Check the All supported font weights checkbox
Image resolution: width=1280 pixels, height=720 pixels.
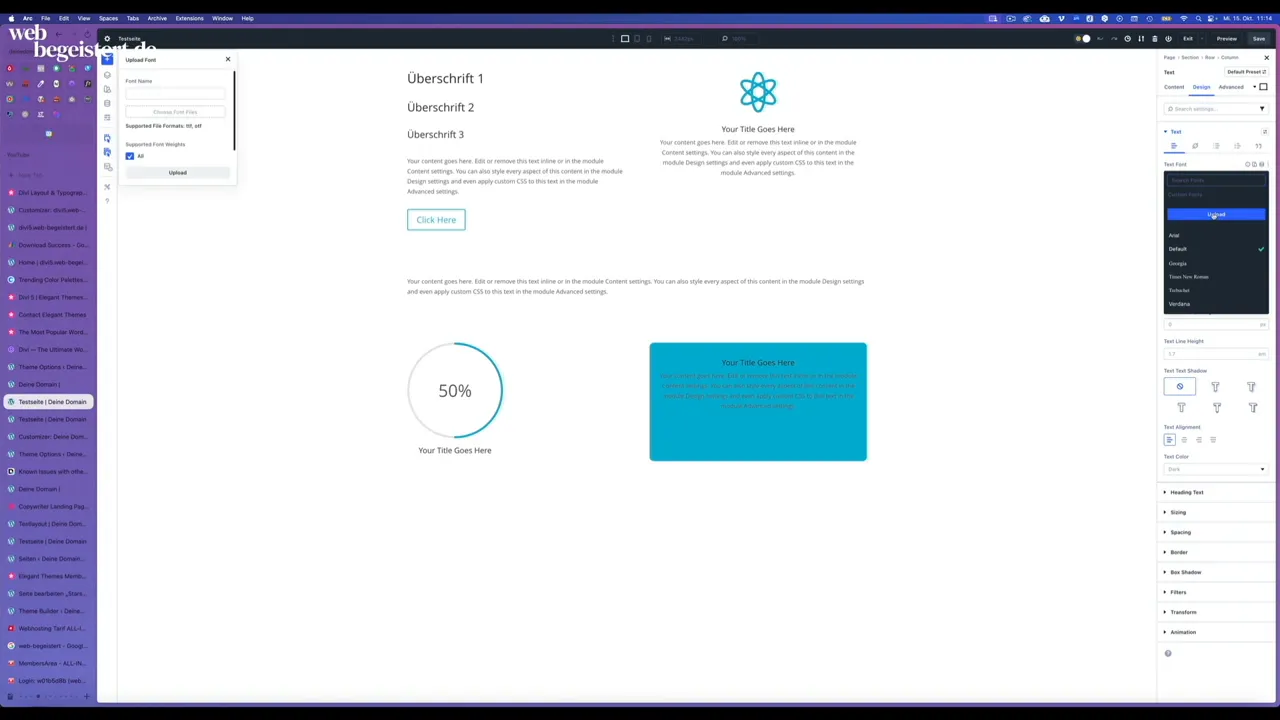pyautogui.click(x=130, y=157)
